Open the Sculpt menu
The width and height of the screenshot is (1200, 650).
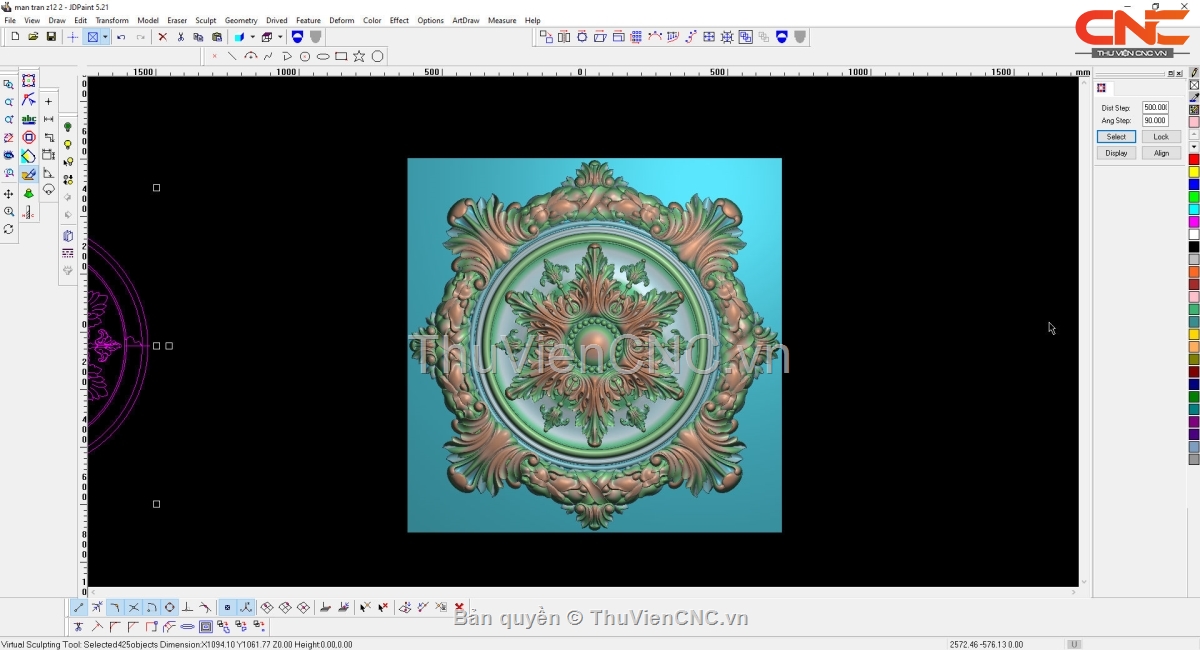click(205, 20)
